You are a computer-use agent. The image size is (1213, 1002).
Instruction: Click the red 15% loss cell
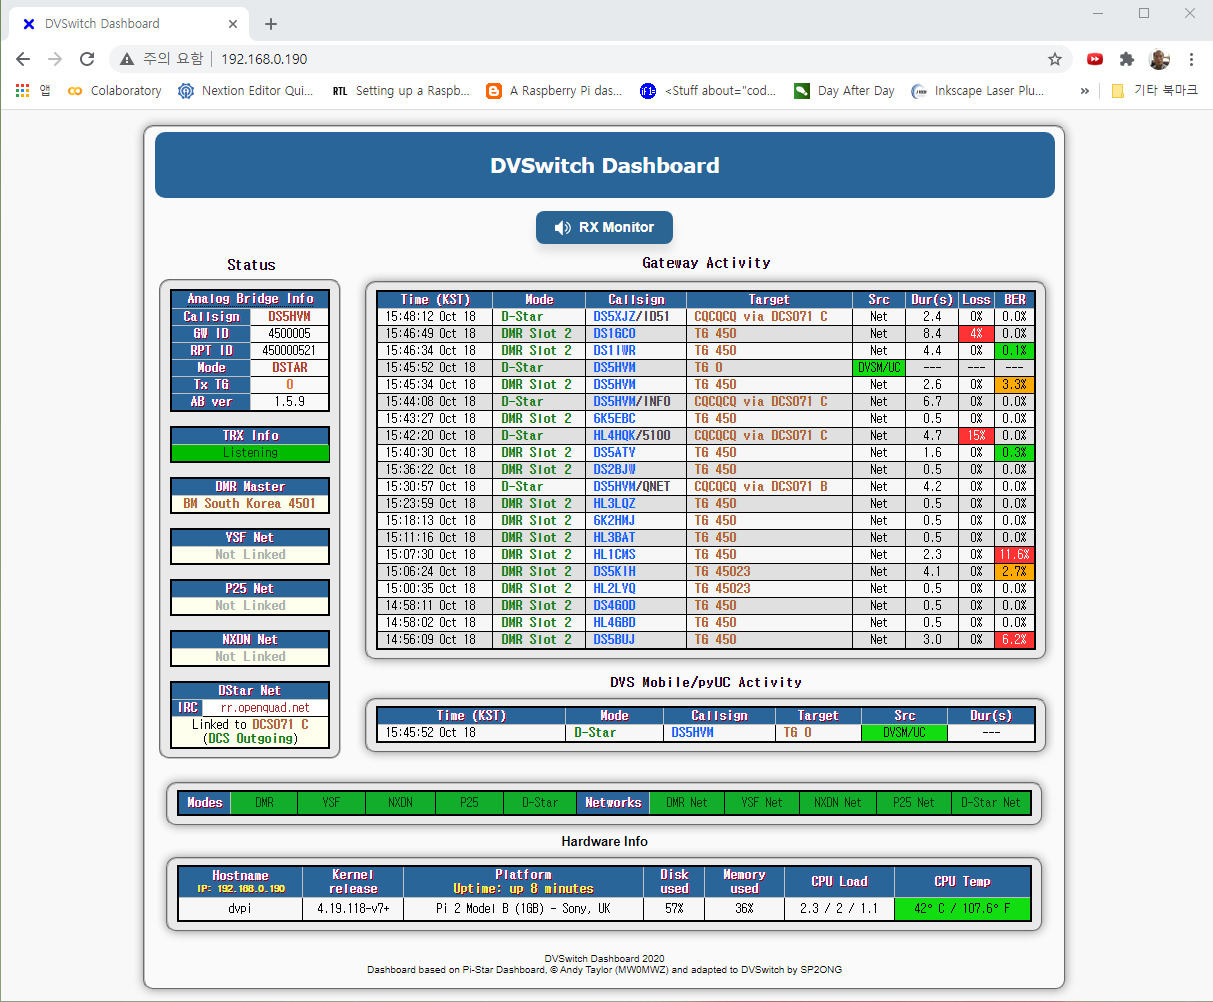pos(976,435)
